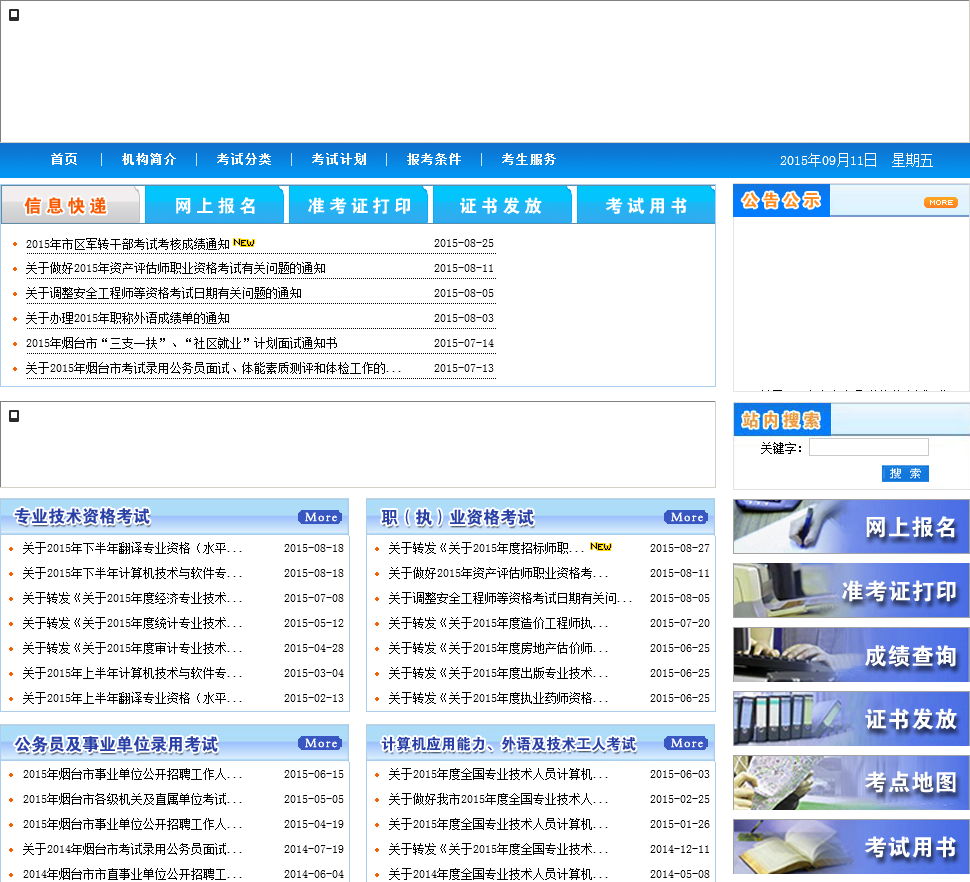Screen dimensions: 970x882
Task: Open 关于2015年上半年计算机技术与软件专 link
Action: (x=132, y=673)
